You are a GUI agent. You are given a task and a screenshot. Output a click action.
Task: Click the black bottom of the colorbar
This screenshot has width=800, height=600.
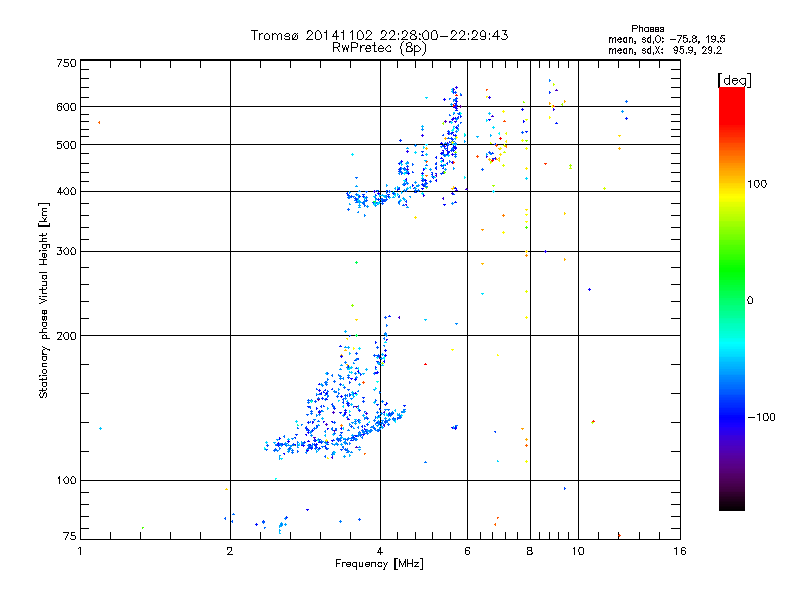(x=732, y=503)
